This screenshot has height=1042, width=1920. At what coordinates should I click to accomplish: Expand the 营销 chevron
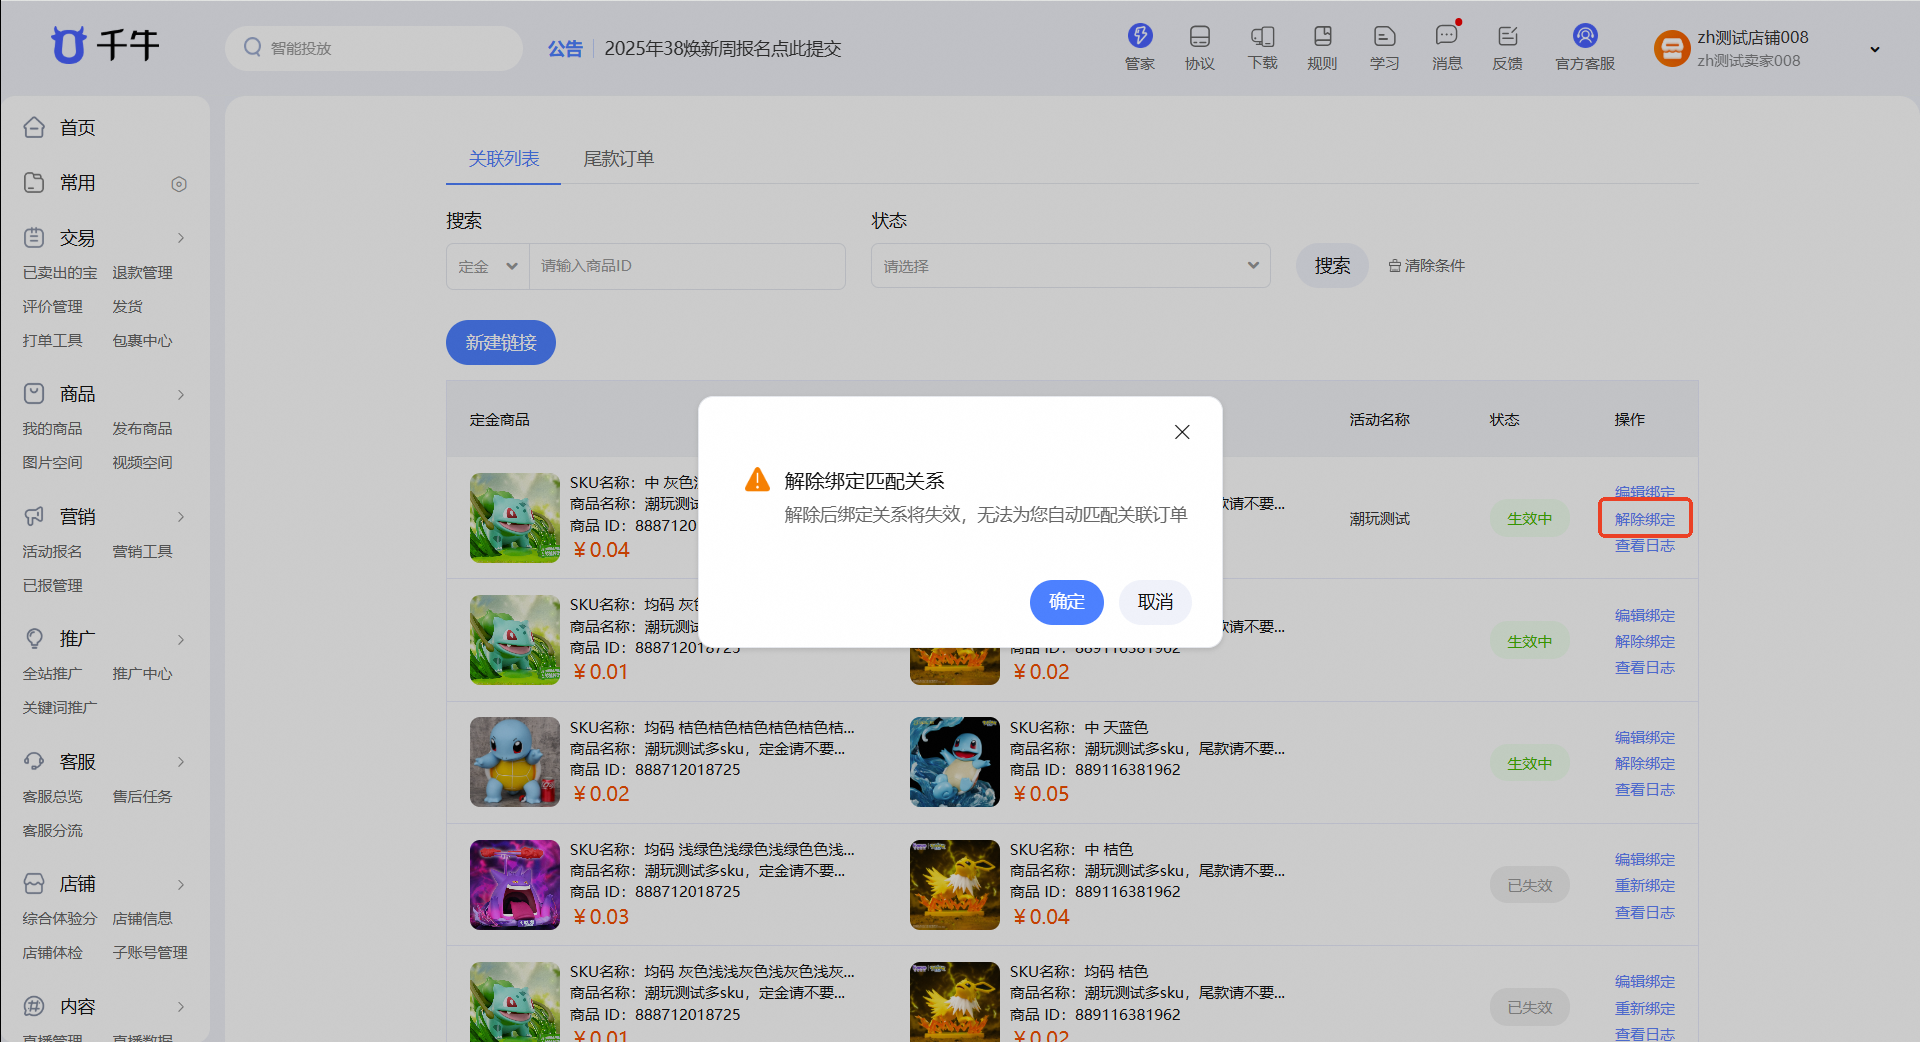(x=181, y=517)
